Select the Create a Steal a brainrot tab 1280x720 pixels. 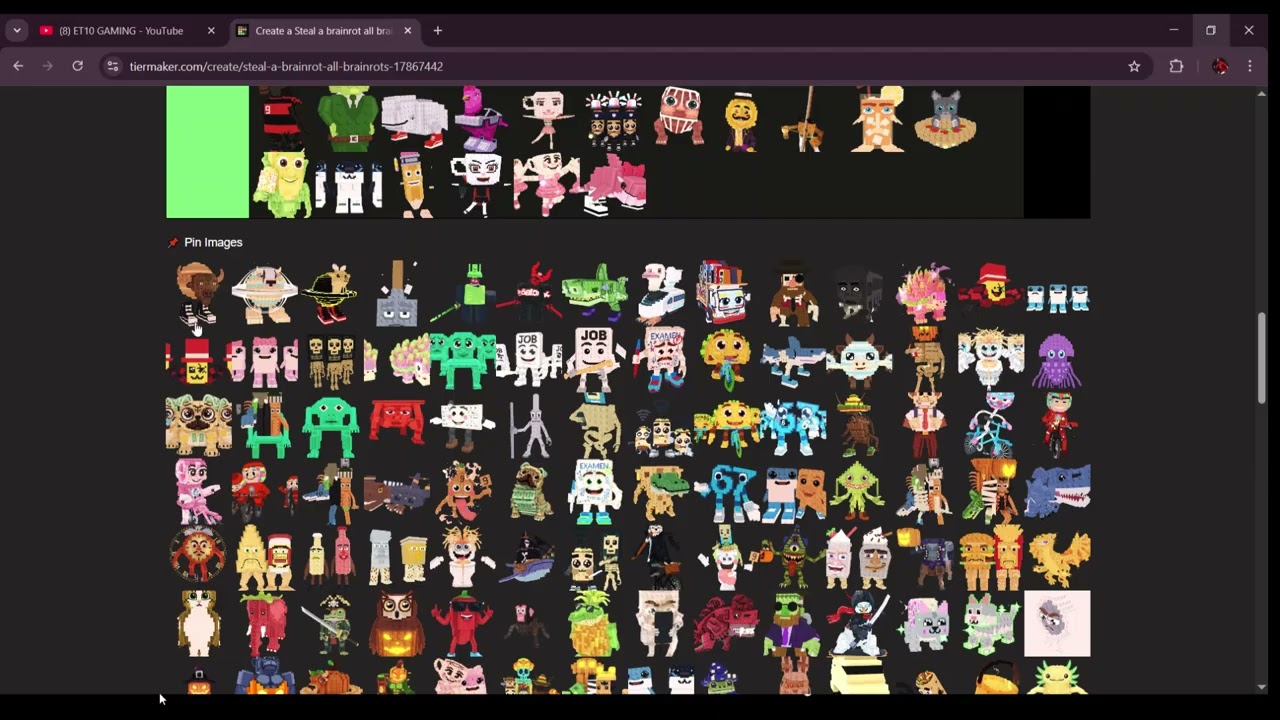coord(323,31)
